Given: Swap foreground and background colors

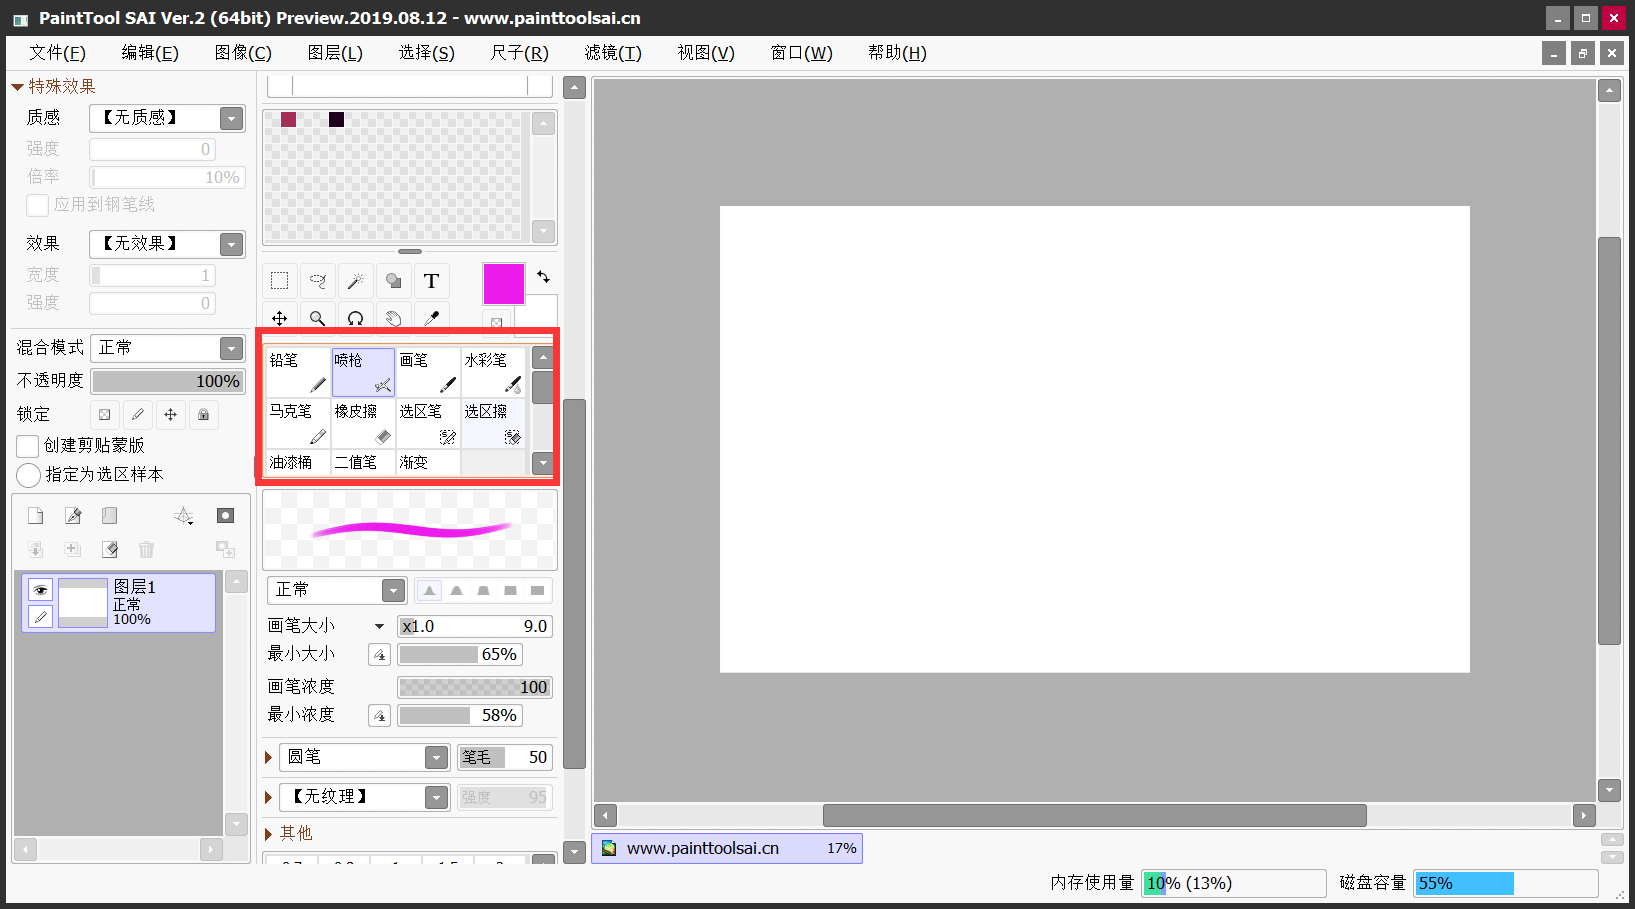Looking at the screenshot, I should [543, 277].
